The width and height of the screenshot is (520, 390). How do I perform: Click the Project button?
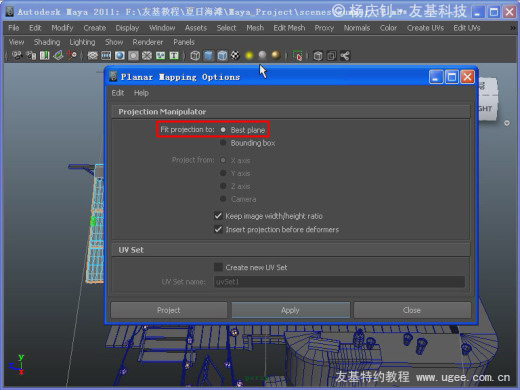[x=169, y=310]
